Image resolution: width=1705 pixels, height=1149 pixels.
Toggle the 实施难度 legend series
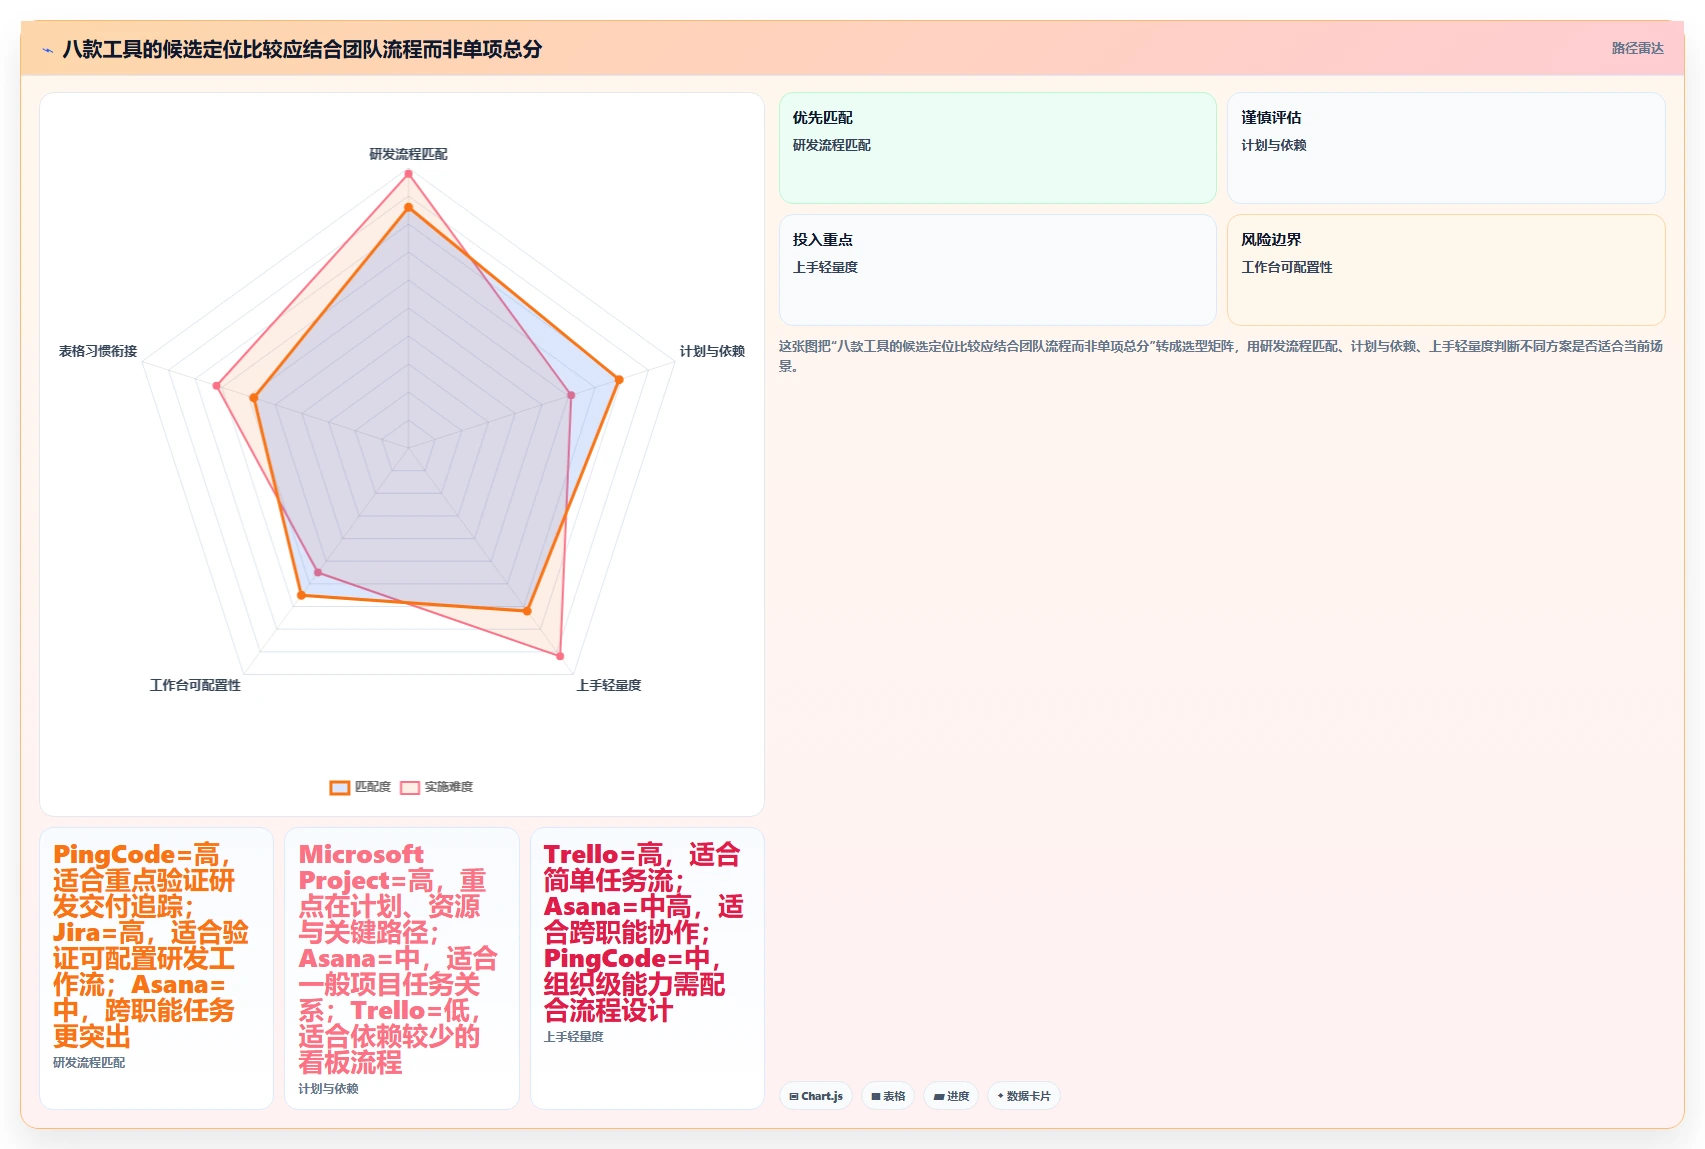pyautogui.click(x=437, y=787)
